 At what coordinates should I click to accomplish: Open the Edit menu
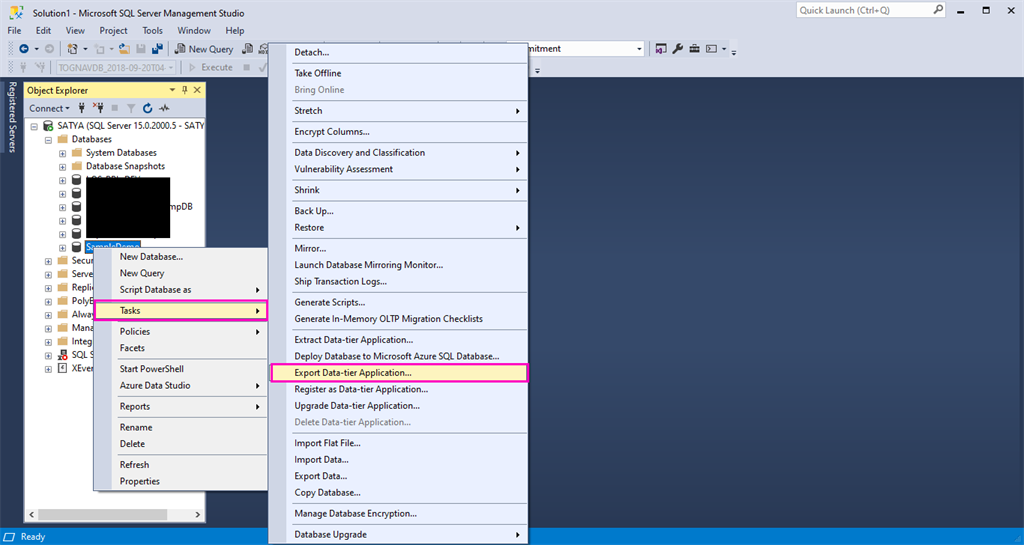[43, 30]
